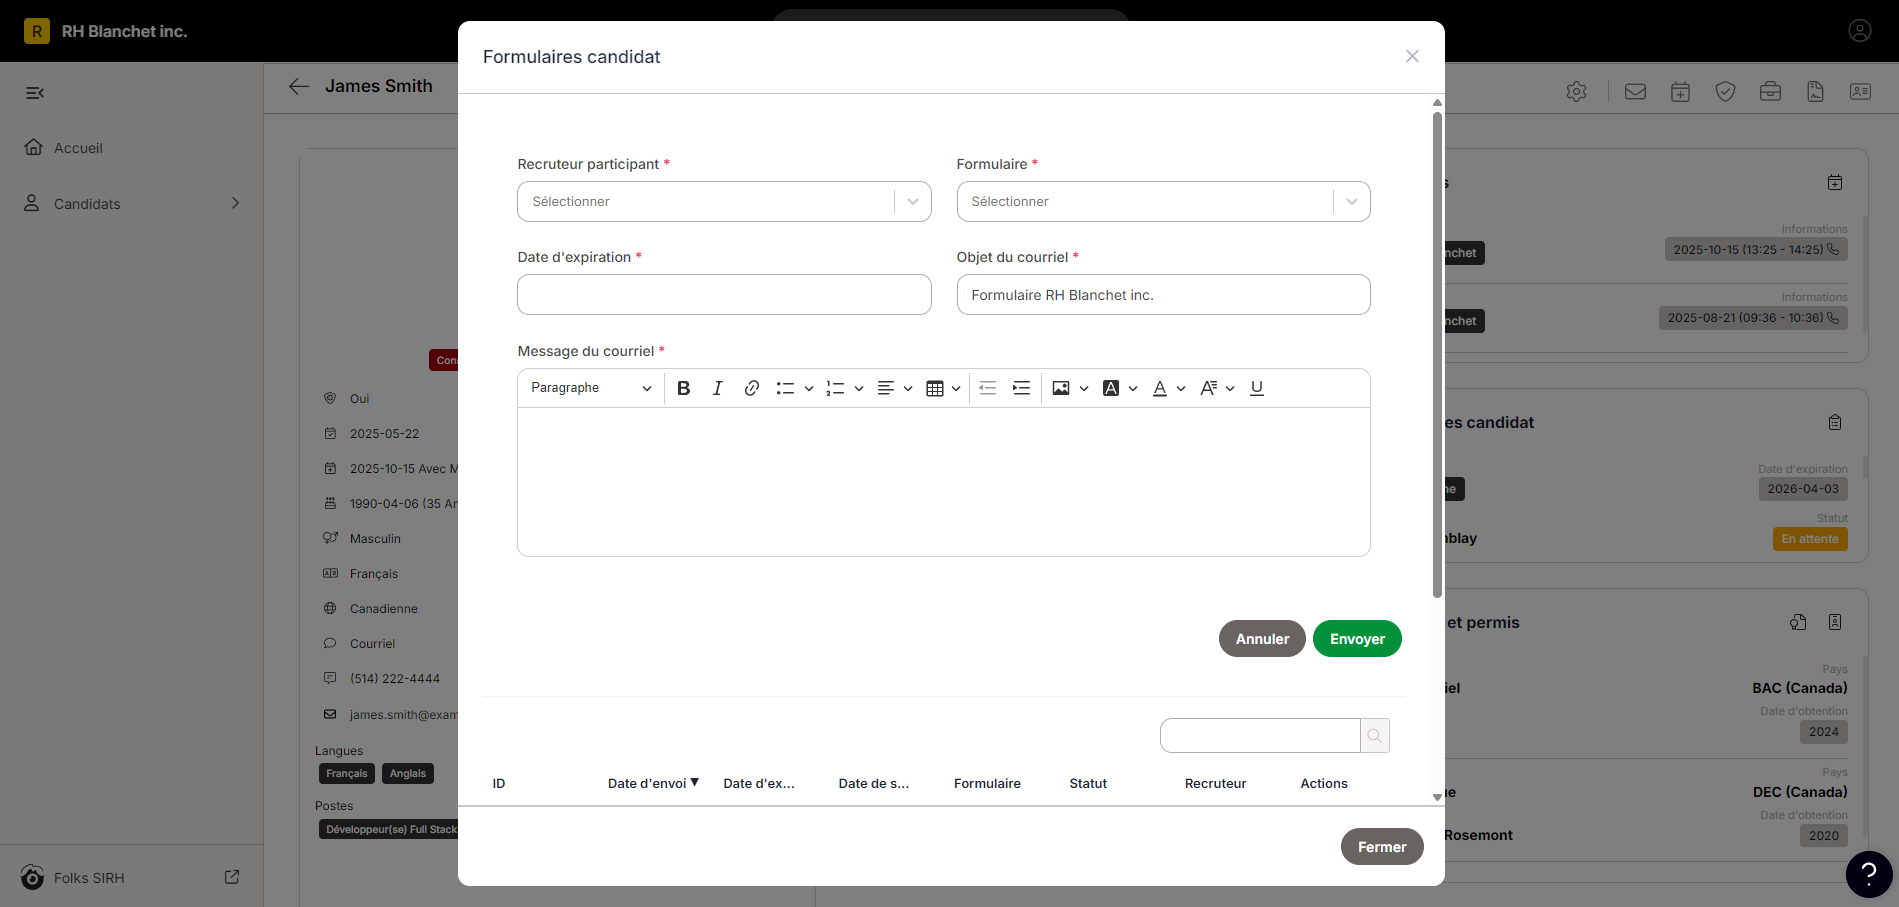
Task: Open the help question mark bubble
Action: pyautogui.click(x=1869, y=874)
